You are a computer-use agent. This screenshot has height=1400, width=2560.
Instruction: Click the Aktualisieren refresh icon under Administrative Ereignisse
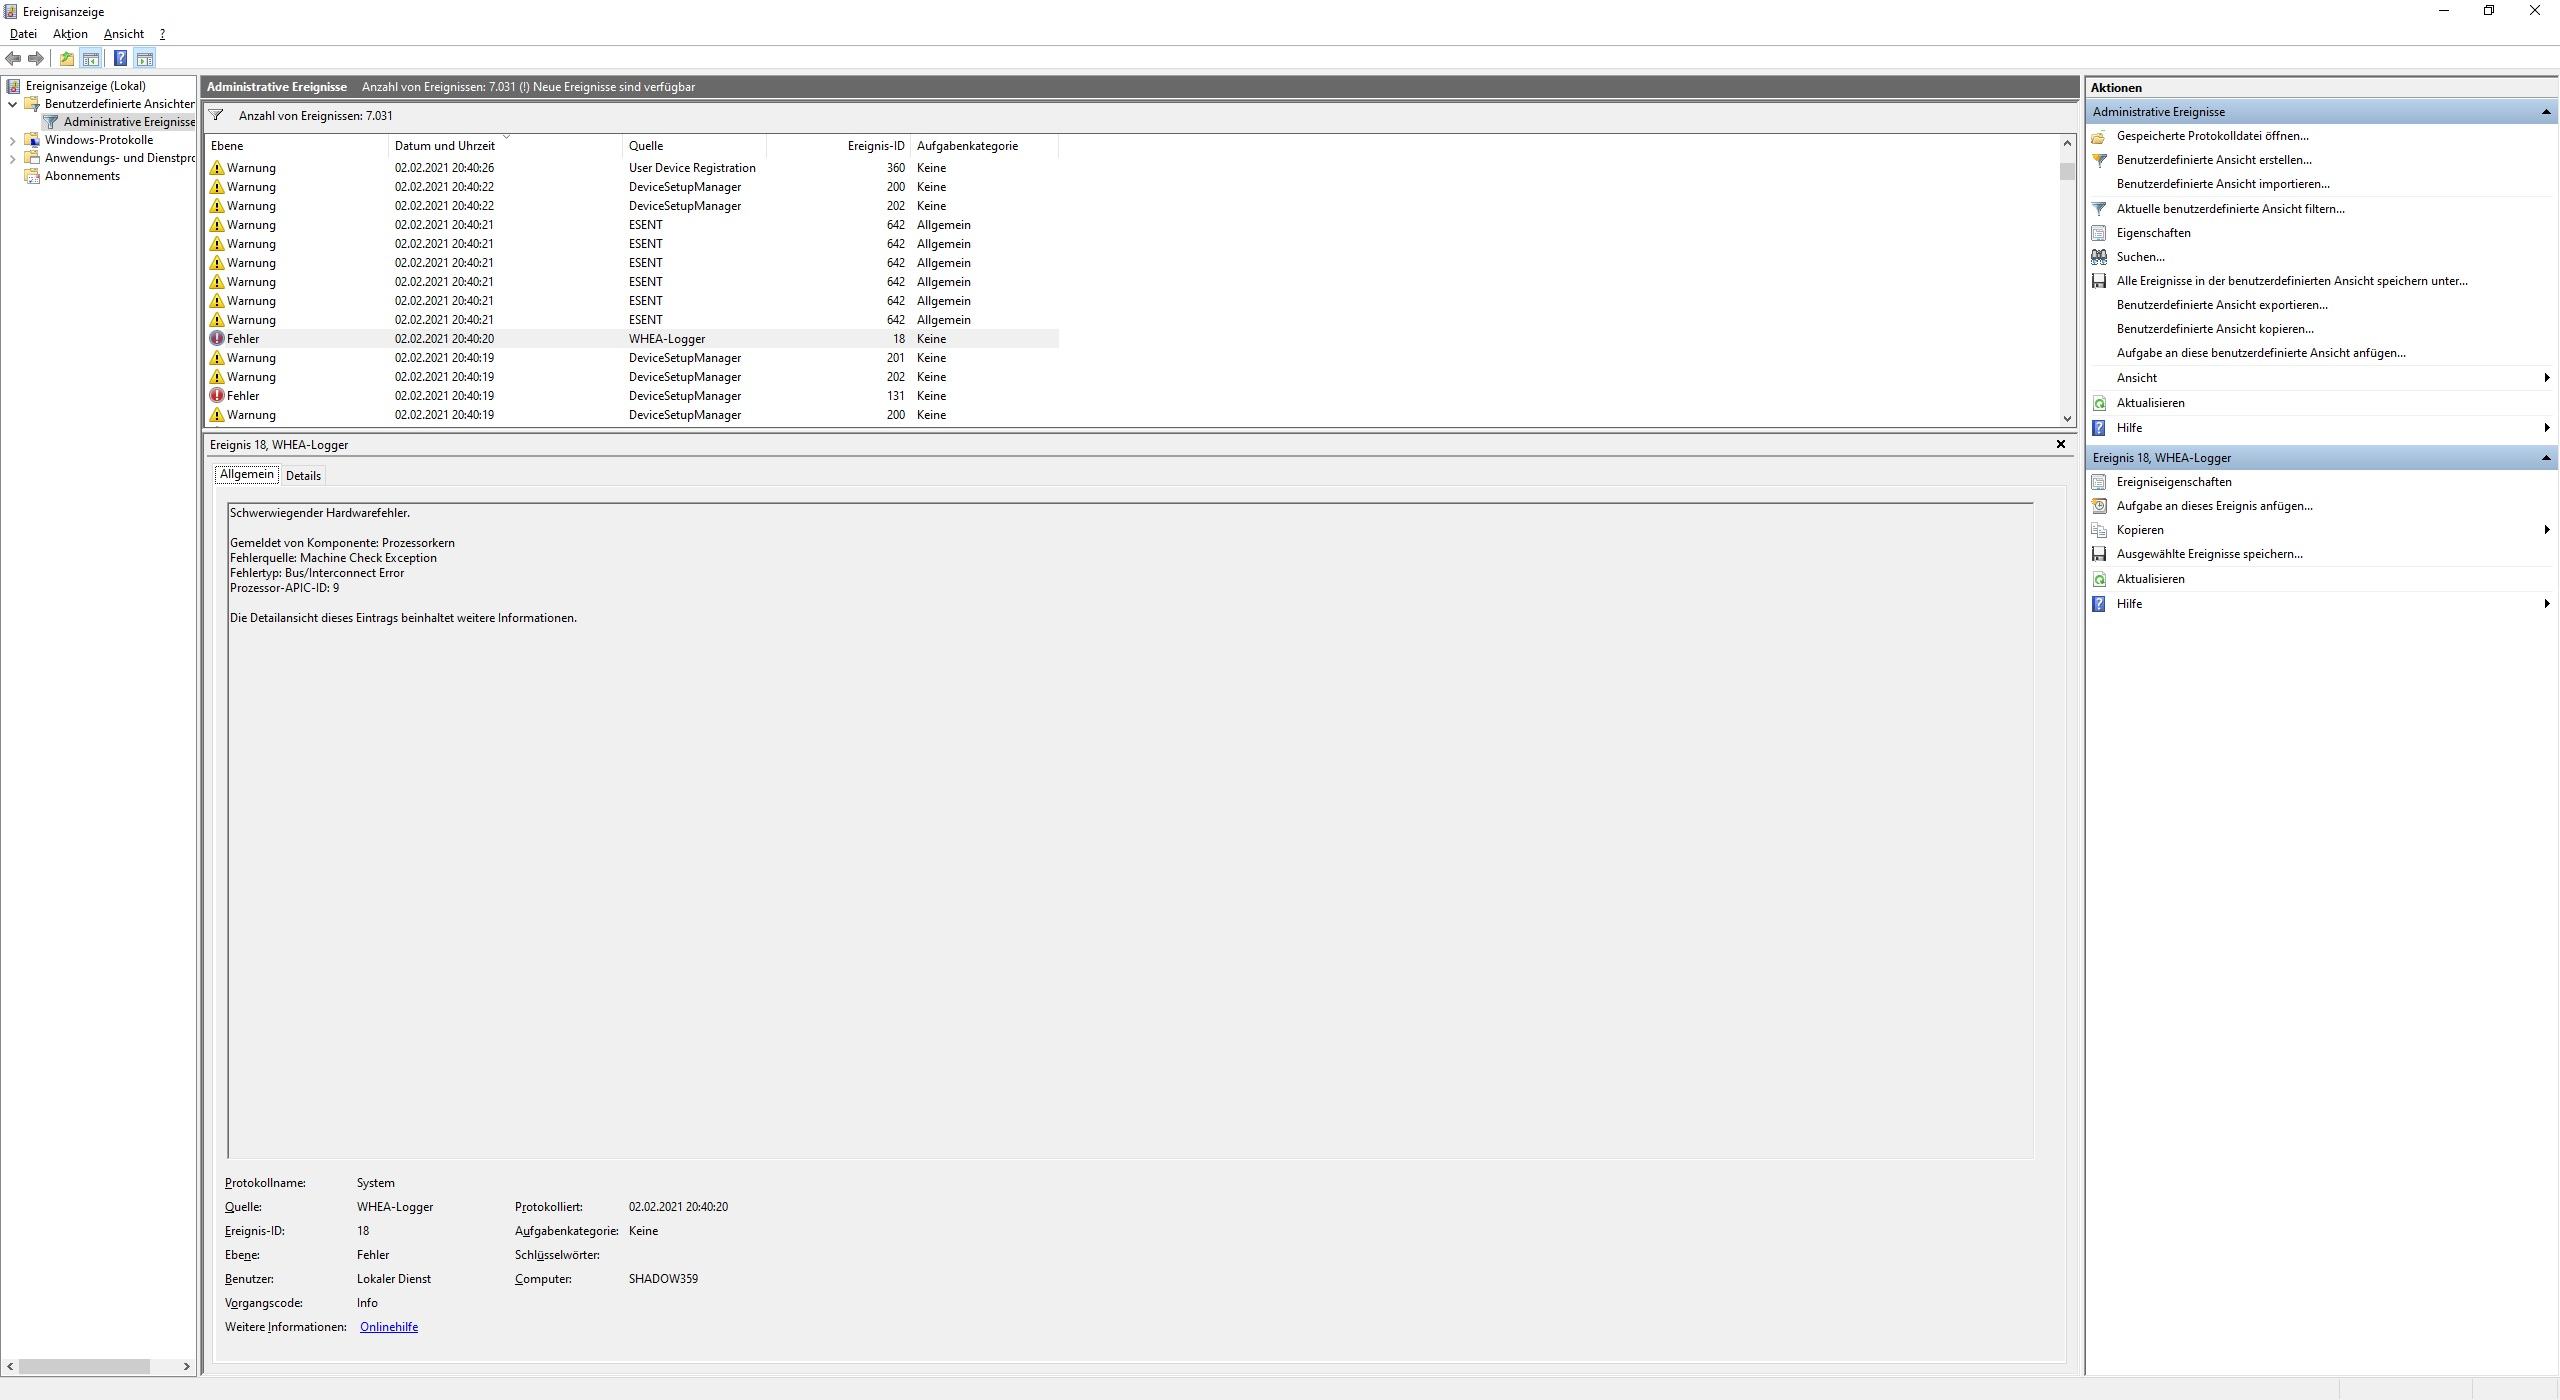point(2099,403)
